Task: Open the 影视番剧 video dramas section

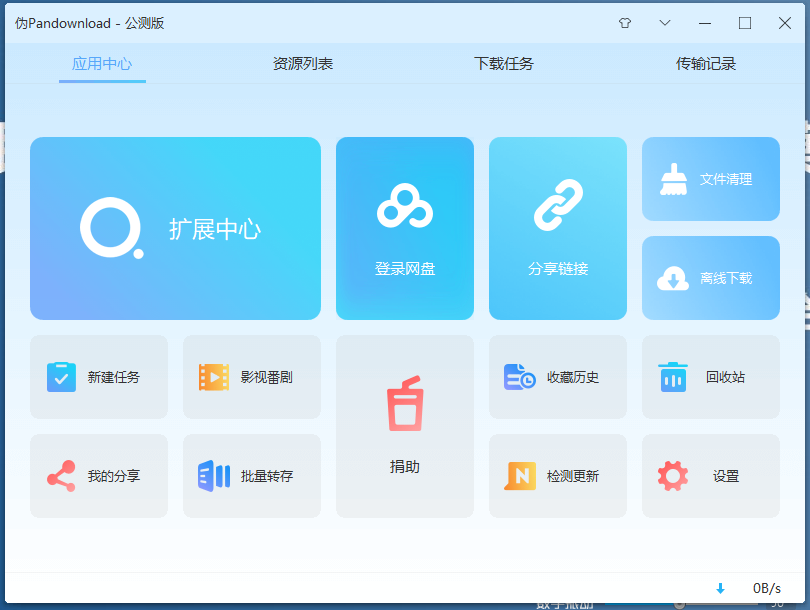Action: pyautogui.click(x=251, y=377)
